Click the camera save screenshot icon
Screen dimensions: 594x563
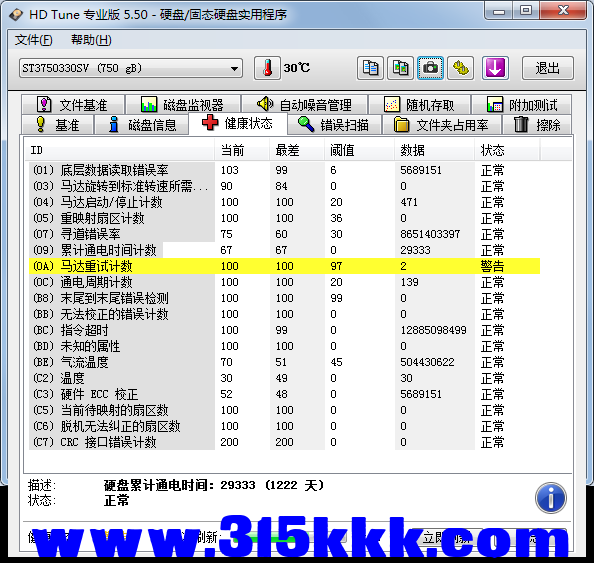coord(430,68)
